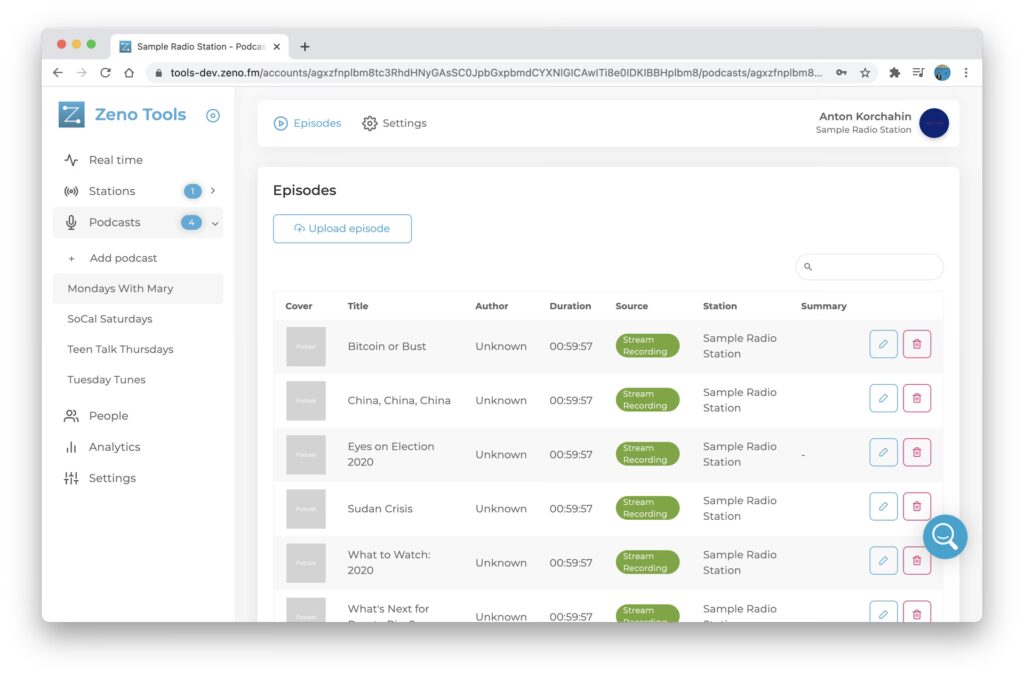This screenshot has height=677, width=1024.
Task: Open the chat support magnifier bubble
Action: (944, 537)
